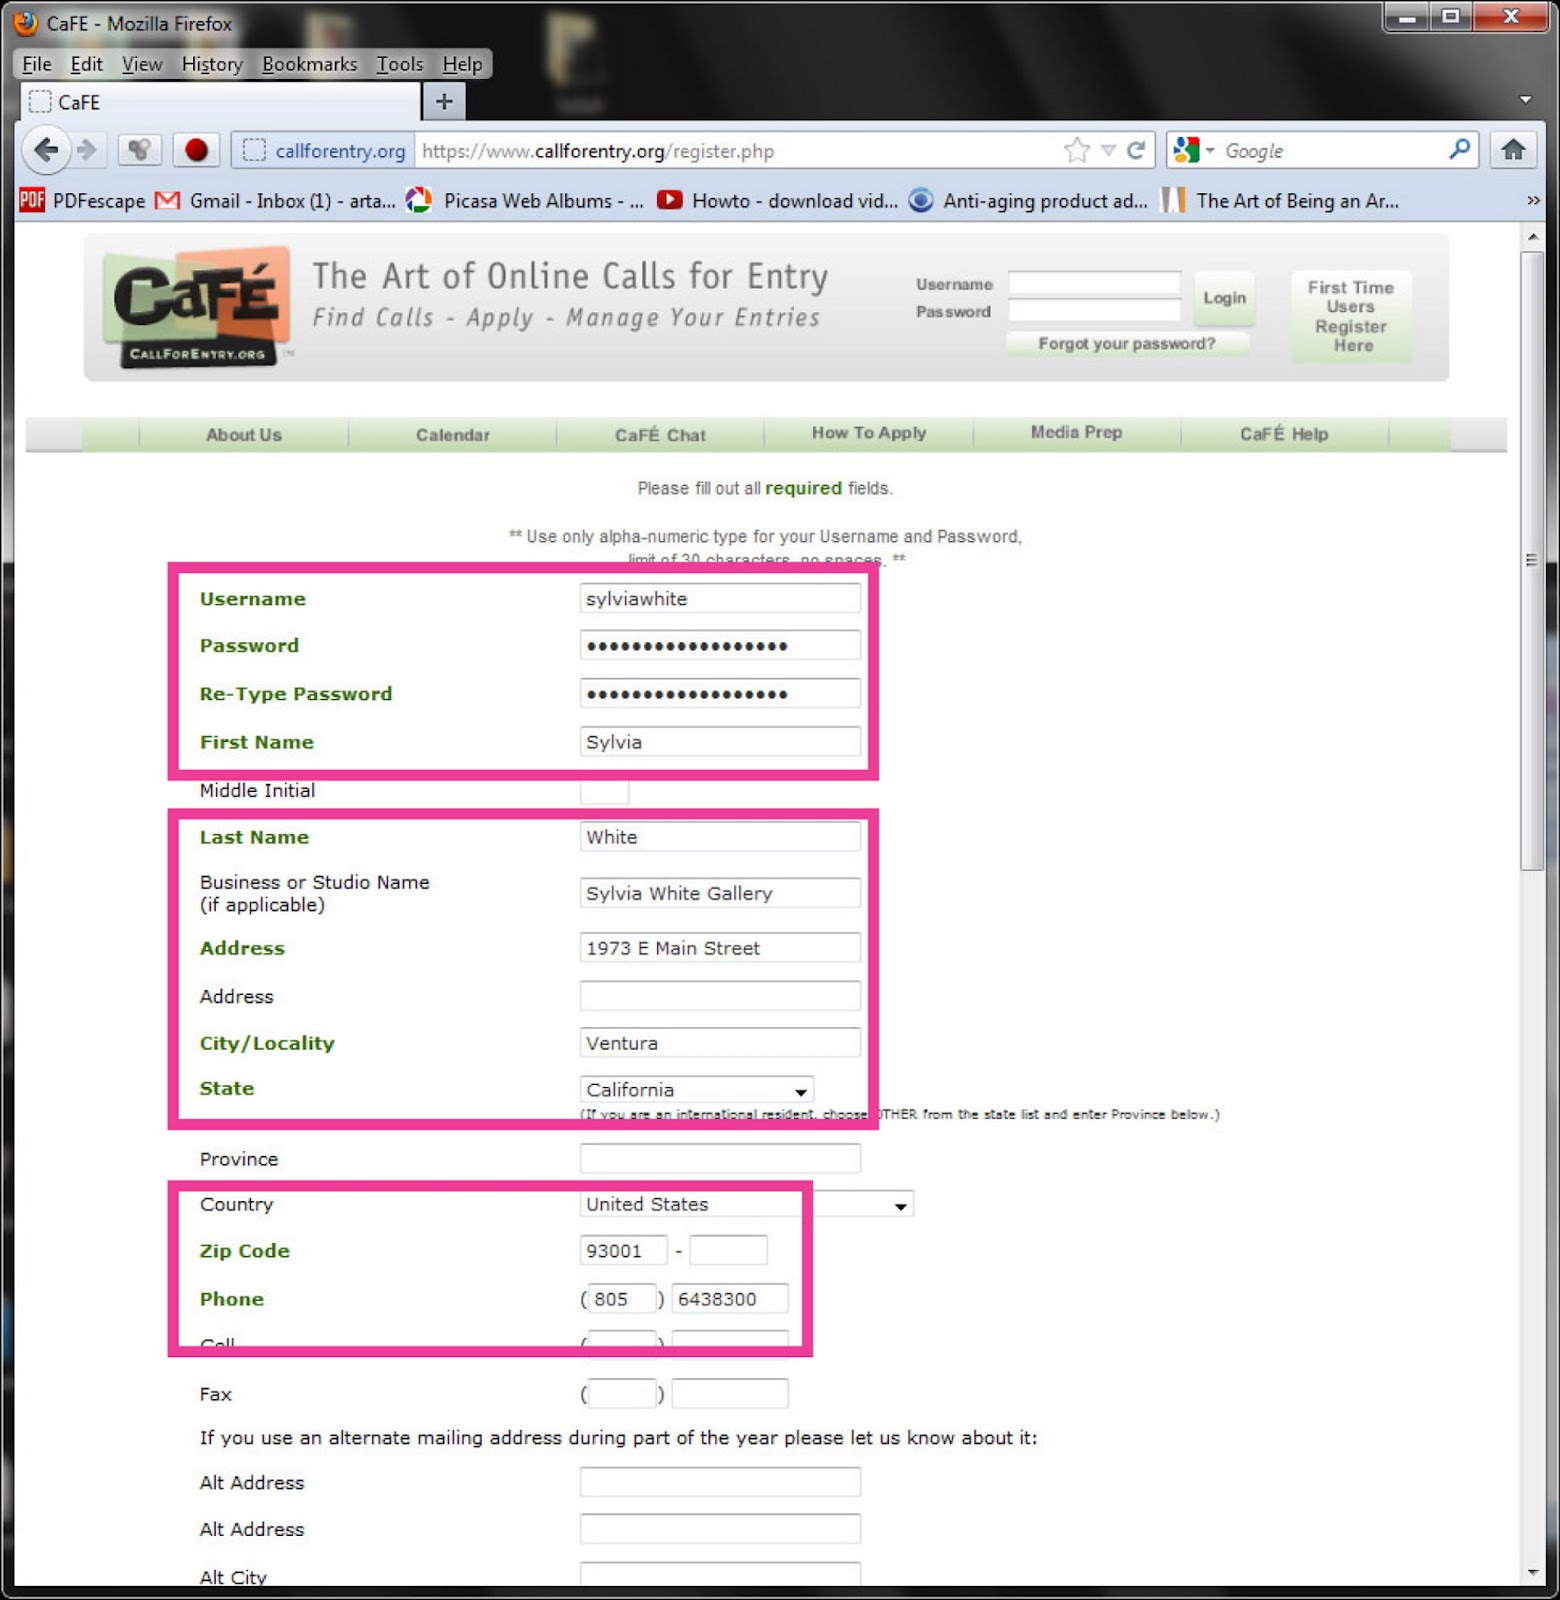The image size is (1560, 1600).
Task: Click the Business or Studio Name field
Action: click(x=720, y=893)
